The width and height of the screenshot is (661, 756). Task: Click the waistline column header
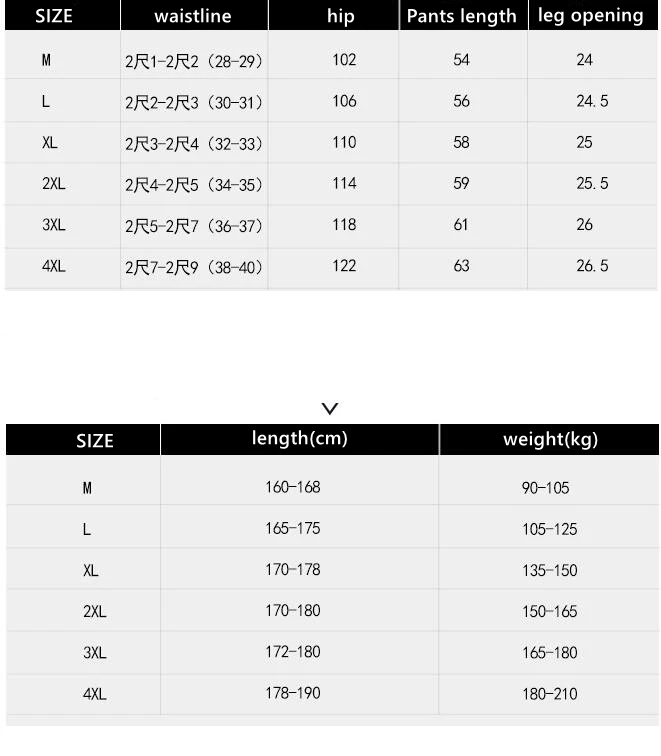(x=194, y=15)
